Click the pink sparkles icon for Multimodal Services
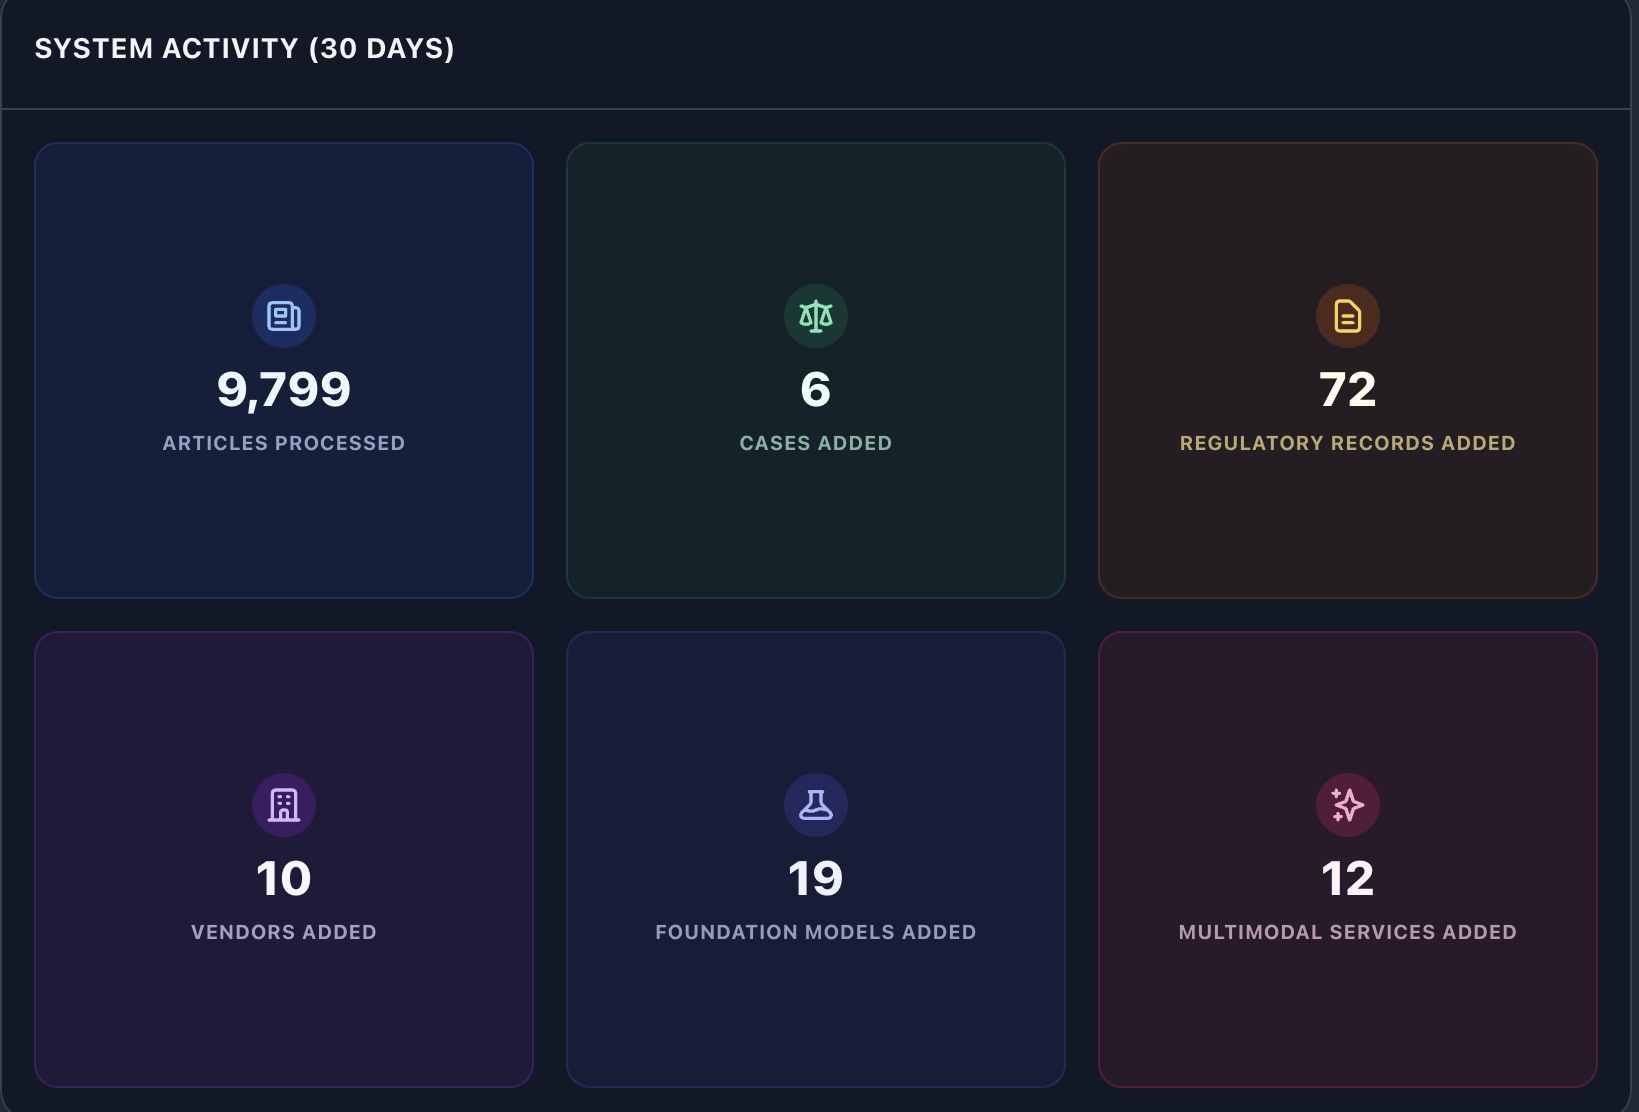Screen dimensions: 1639x1112 coord(1347,805)
